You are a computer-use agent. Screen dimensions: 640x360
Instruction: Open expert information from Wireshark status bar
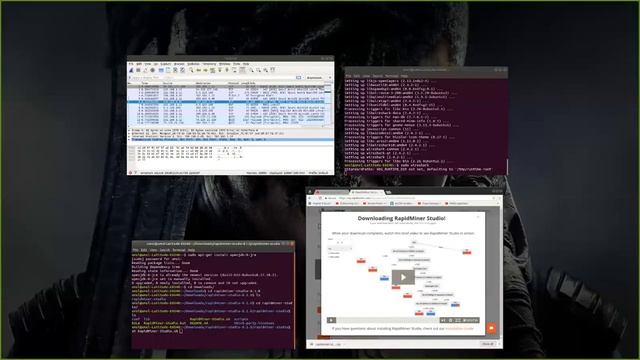pos(130,173)
